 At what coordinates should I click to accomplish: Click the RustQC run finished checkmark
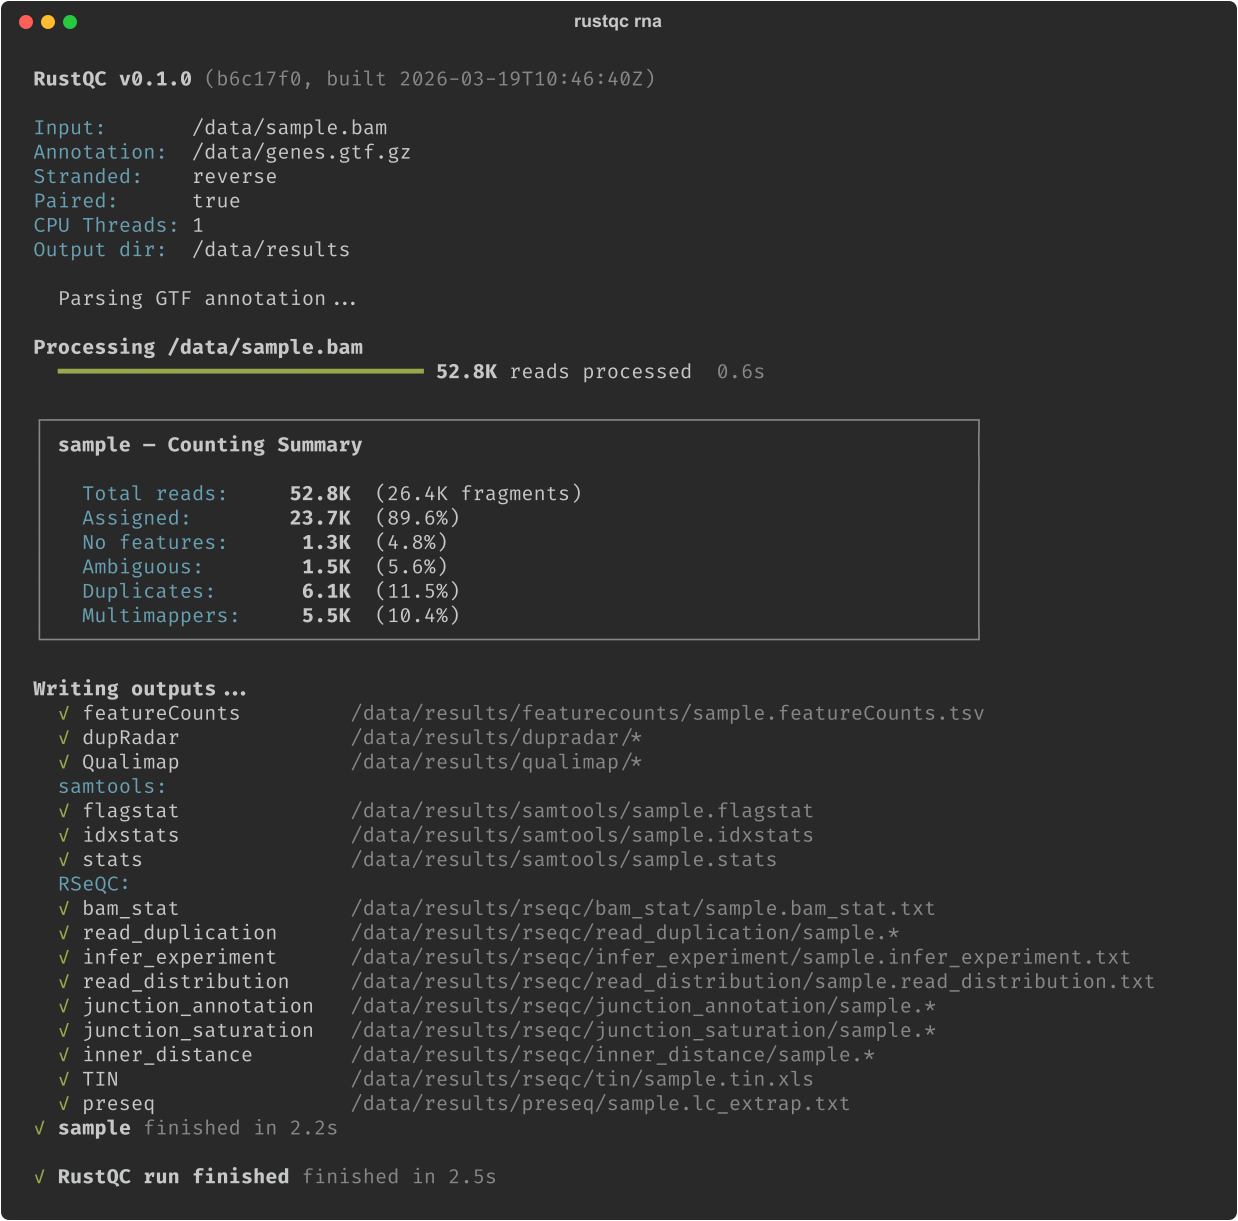pos(40,1177)
